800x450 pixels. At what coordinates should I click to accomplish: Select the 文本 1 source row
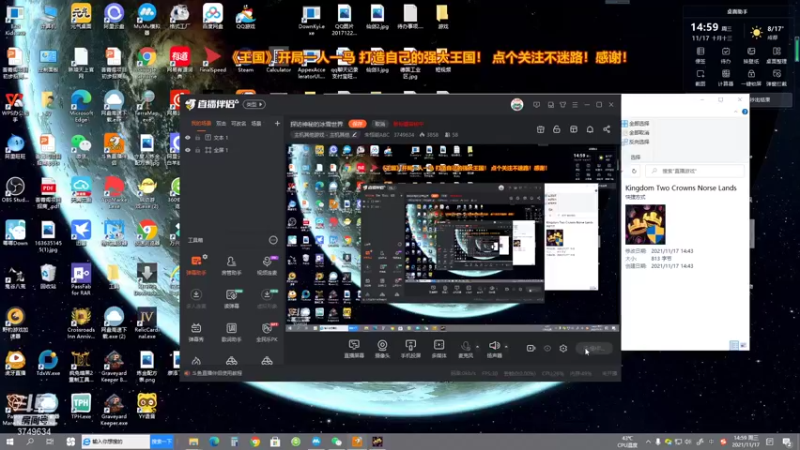233,138
